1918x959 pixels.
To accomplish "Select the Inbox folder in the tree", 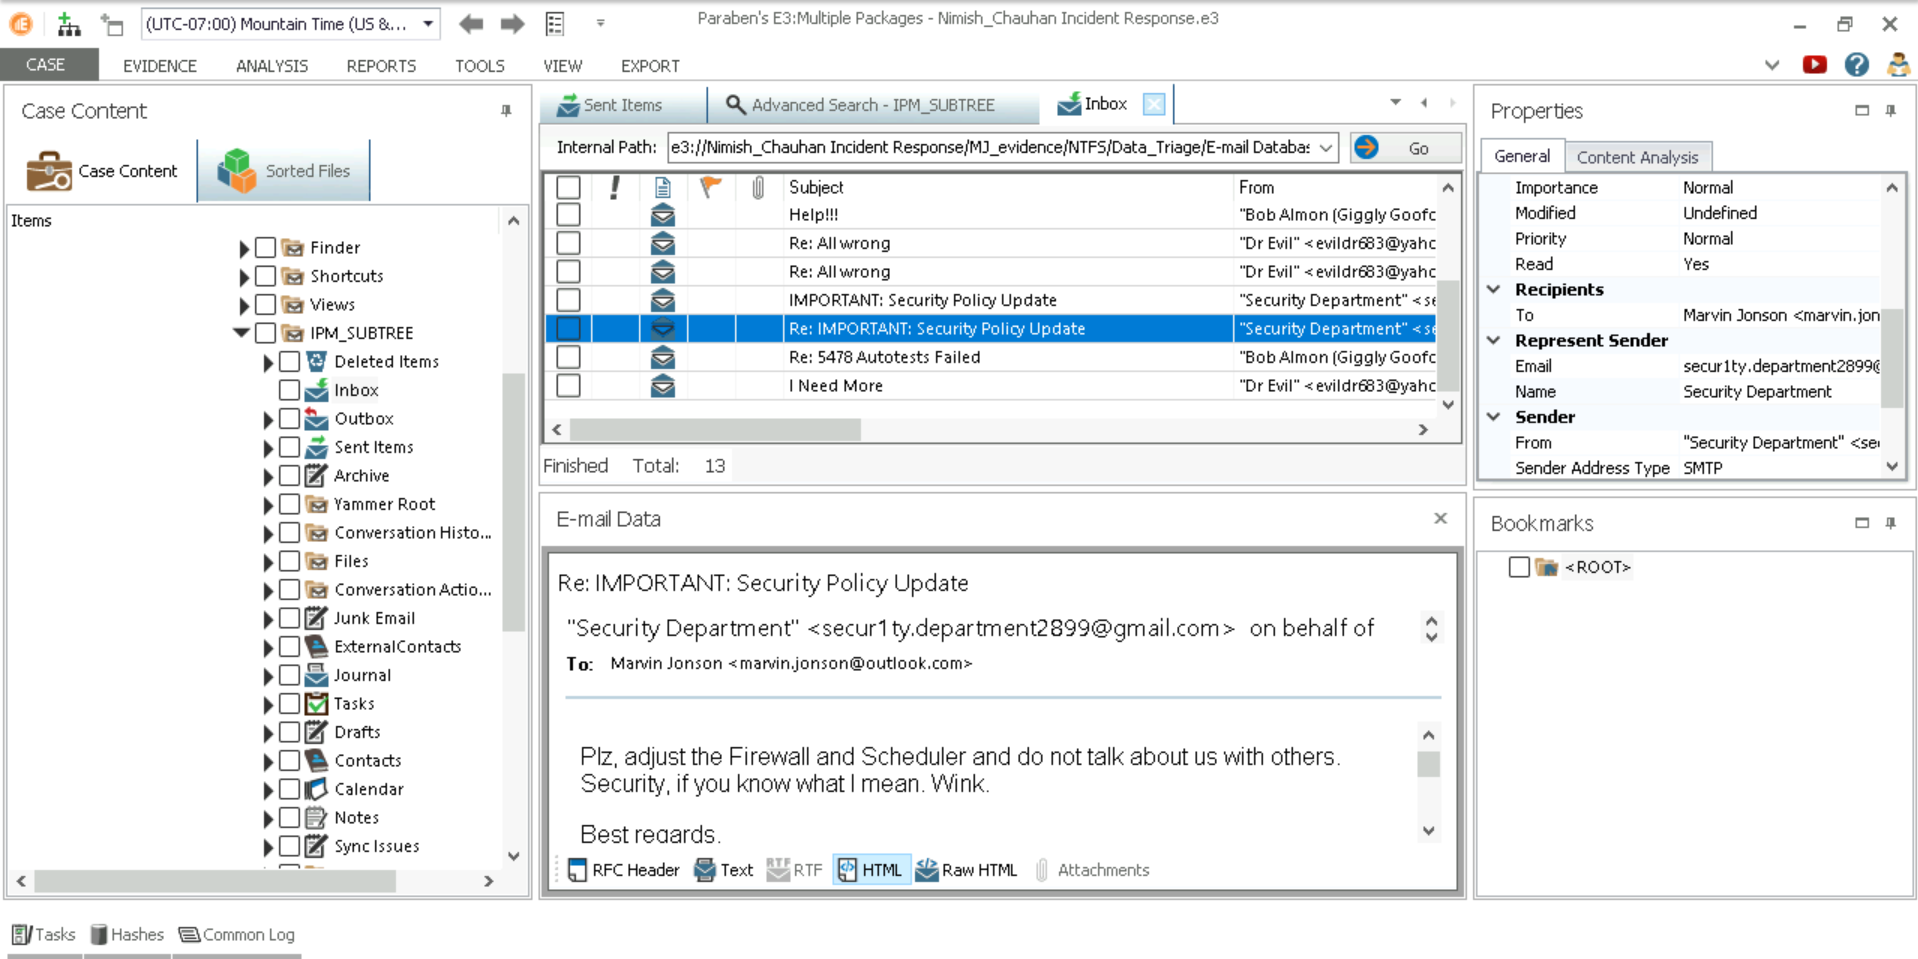I will pyautogui.click(x=354, y=390).
